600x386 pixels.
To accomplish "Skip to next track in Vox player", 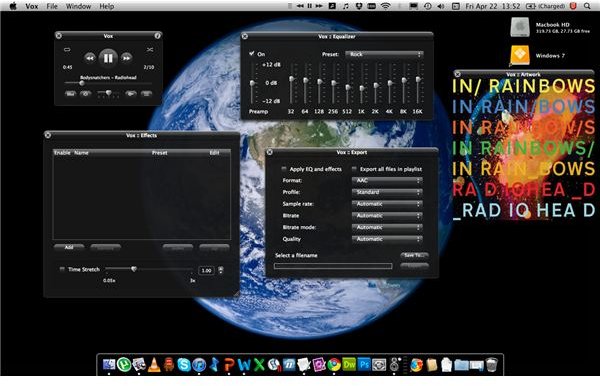I will [x=126, y=58].
